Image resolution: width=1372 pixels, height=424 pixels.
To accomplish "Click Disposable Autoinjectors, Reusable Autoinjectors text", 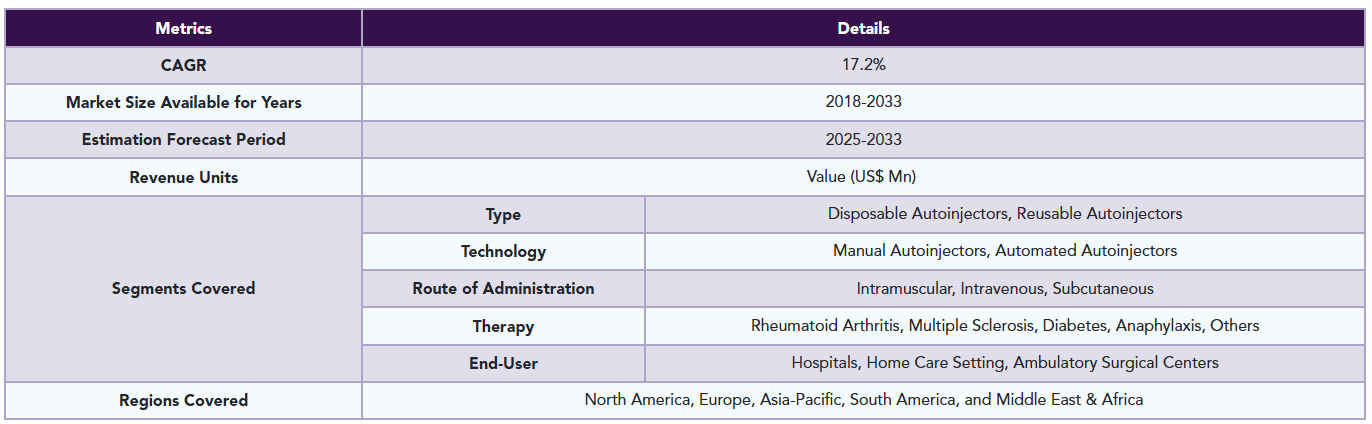I will click(1004, 214).
